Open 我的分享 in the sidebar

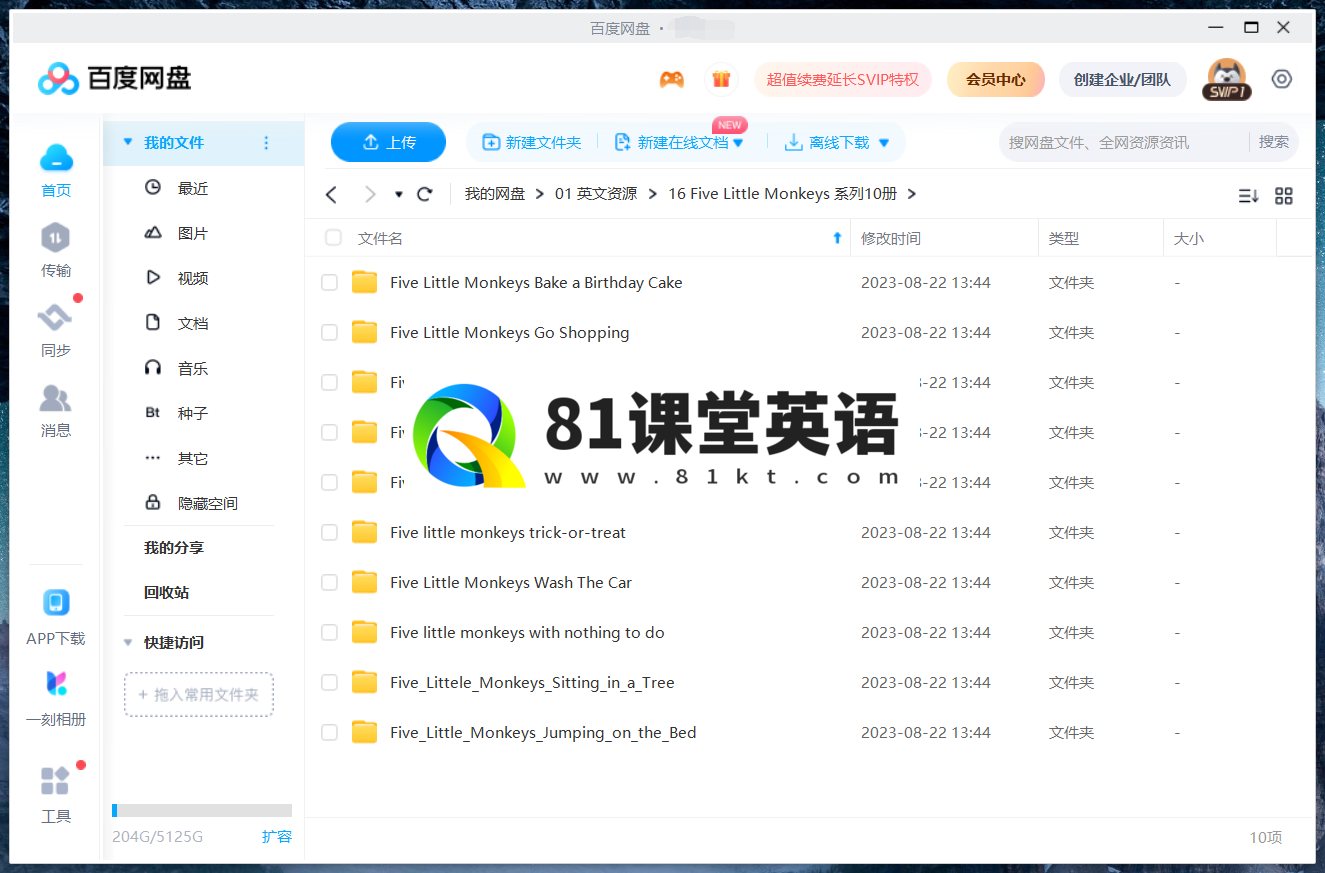tap(174, 548)
